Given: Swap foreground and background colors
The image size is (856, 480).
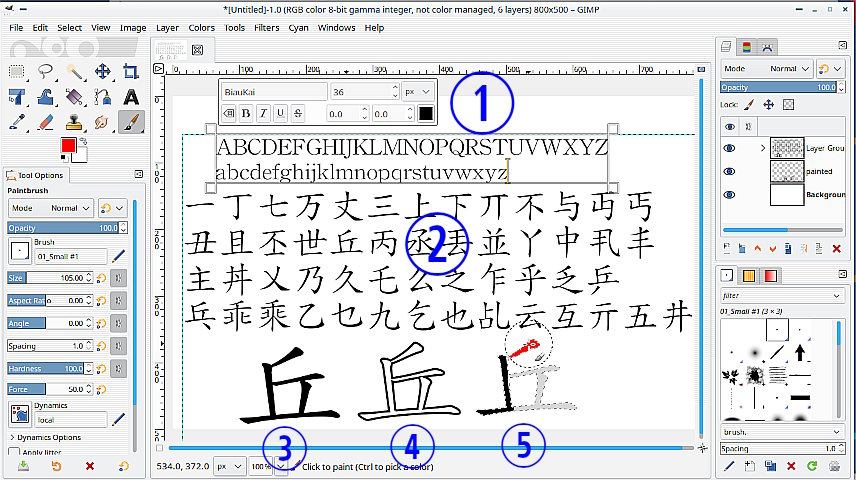Looking at the screenshot, I should 84,141.
